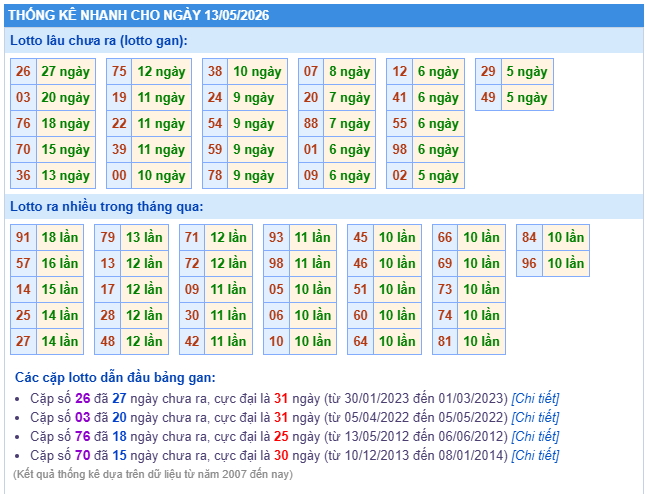The width and height of the screenshot is (647, 494).
Task: Select the "15 ngày" cell
Action: pos(66,149)
